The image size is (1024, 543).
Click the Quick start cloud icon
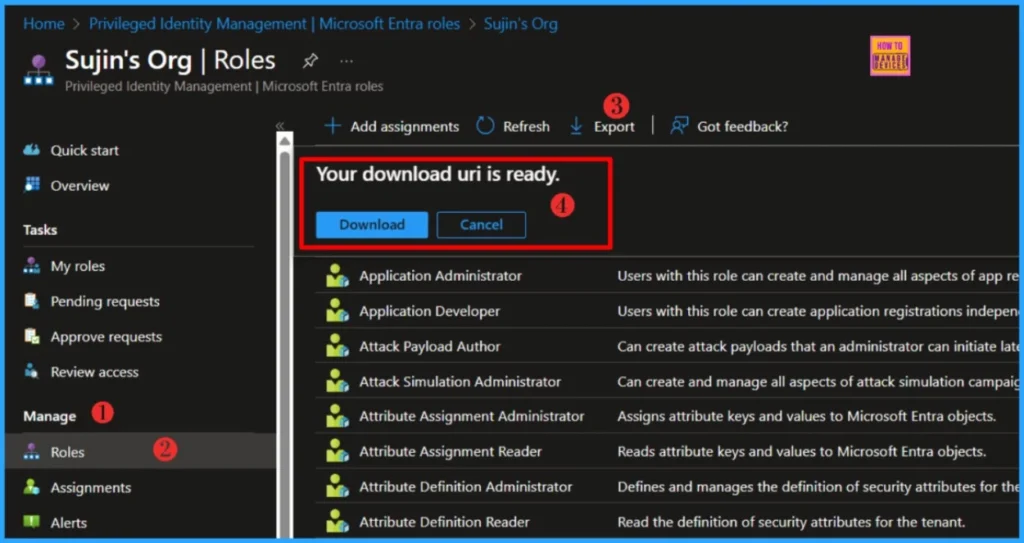31,150
